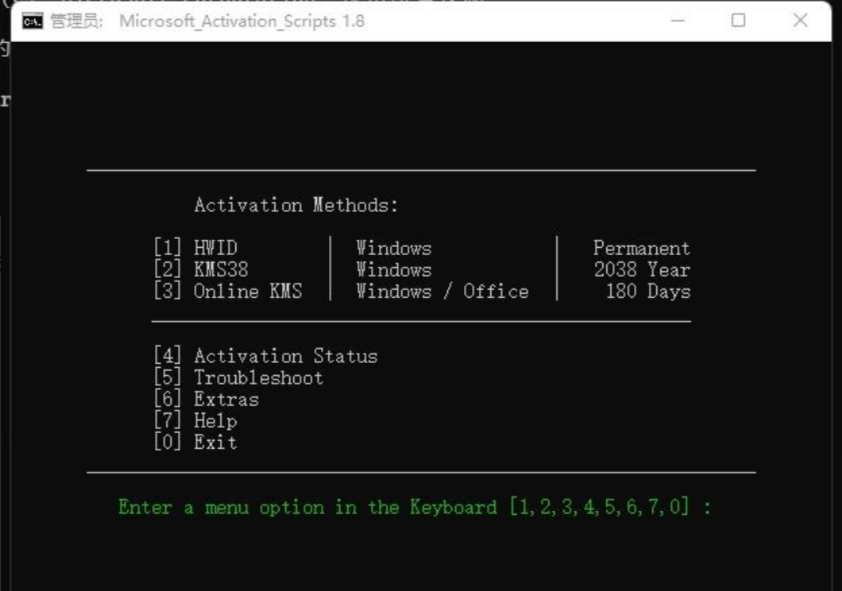Viewport: 842px width, 591px height.
Task: Click the Windows / Office product text
Action: pos(442,291)
